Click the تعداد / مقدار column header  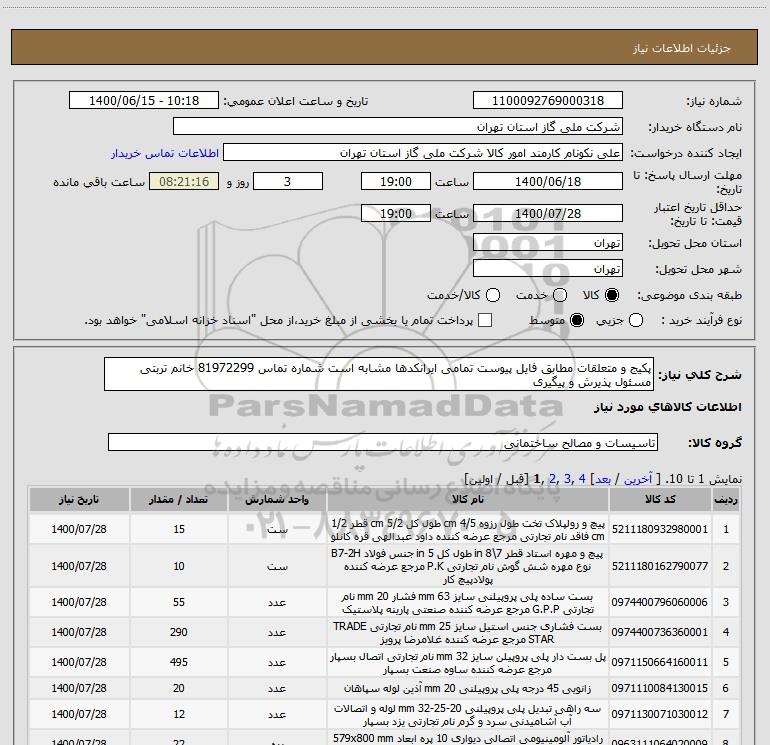(179, 499)
